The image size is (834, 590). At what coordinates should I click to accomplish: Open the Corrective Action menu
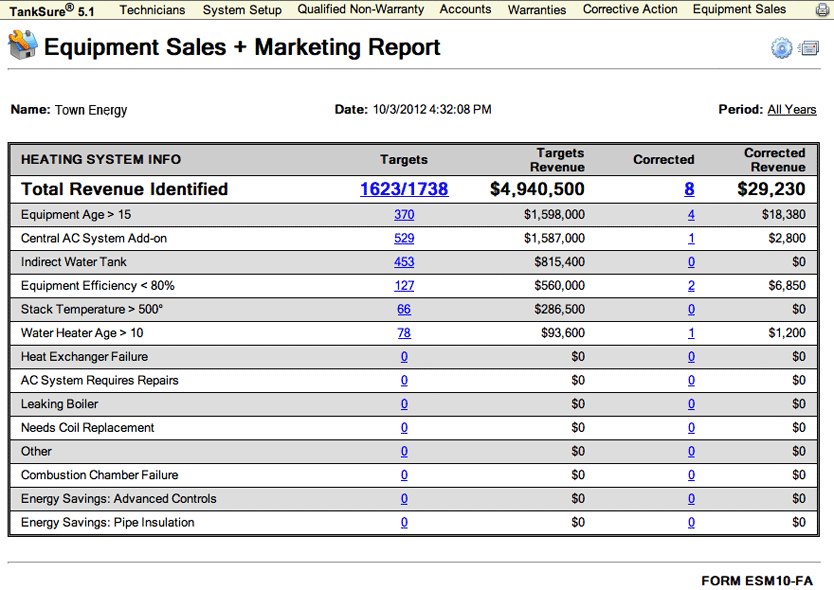[x=630, y=10]
